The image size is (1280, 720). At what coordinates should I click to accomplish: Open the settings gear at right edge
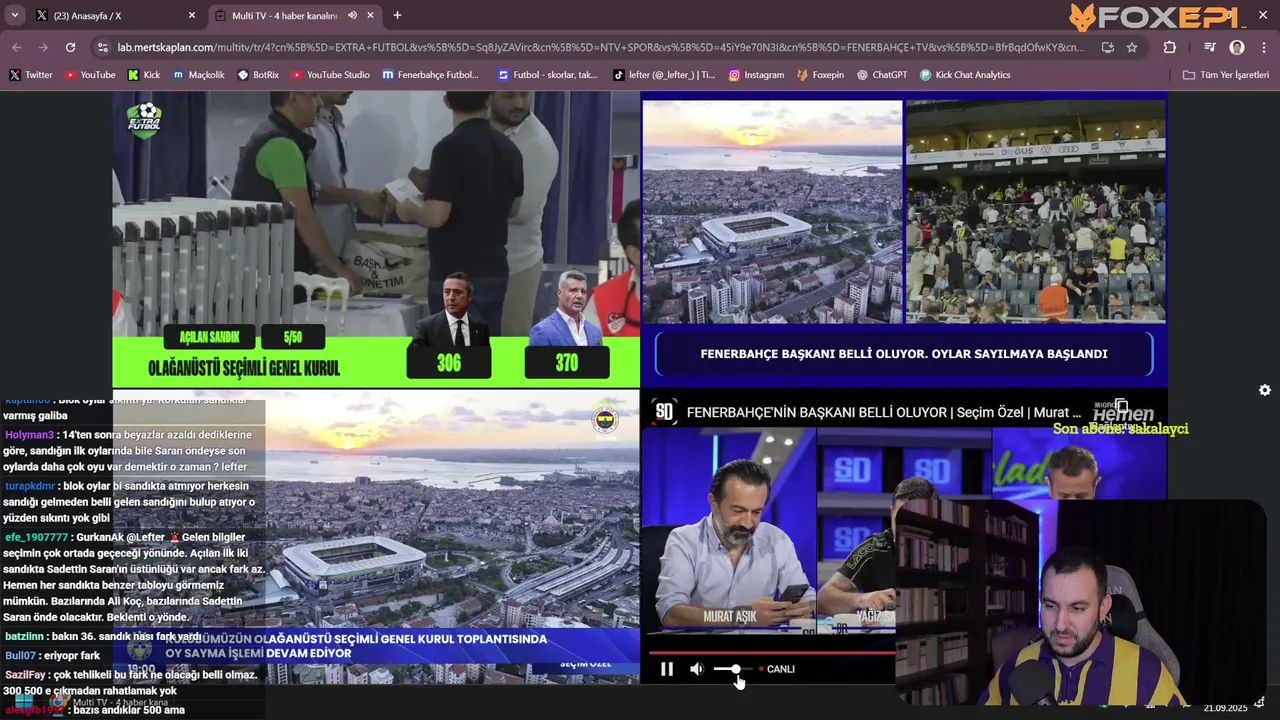1265,390
